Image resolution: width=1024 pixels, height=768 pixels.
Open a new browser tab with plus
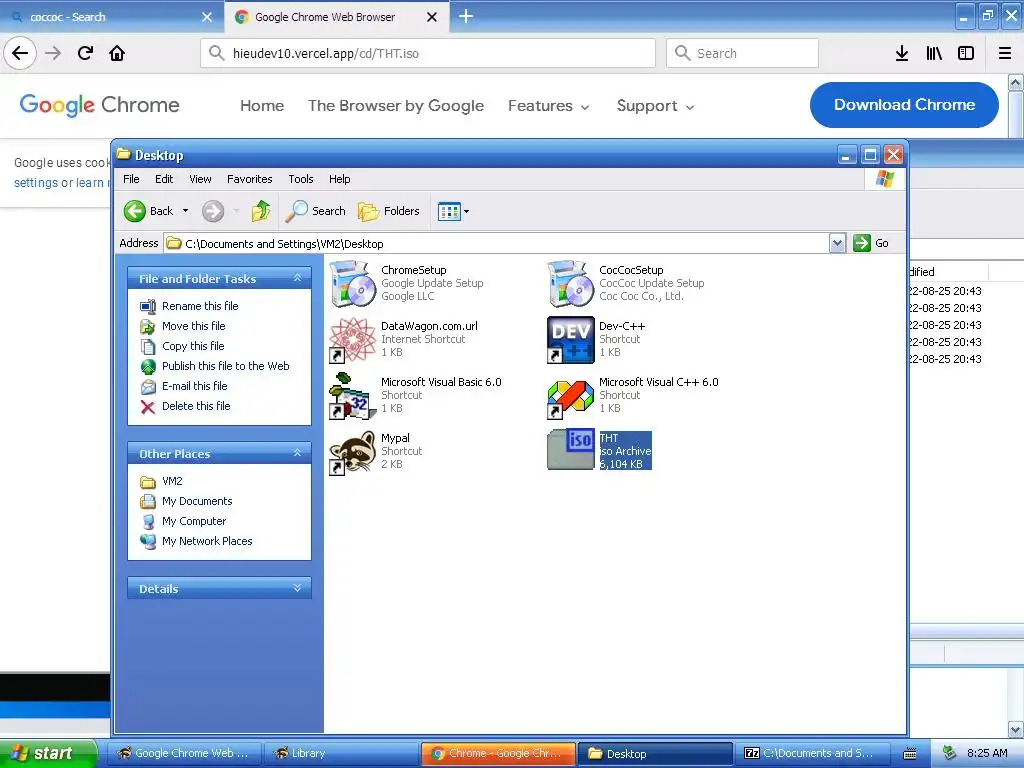click(466, 16)
